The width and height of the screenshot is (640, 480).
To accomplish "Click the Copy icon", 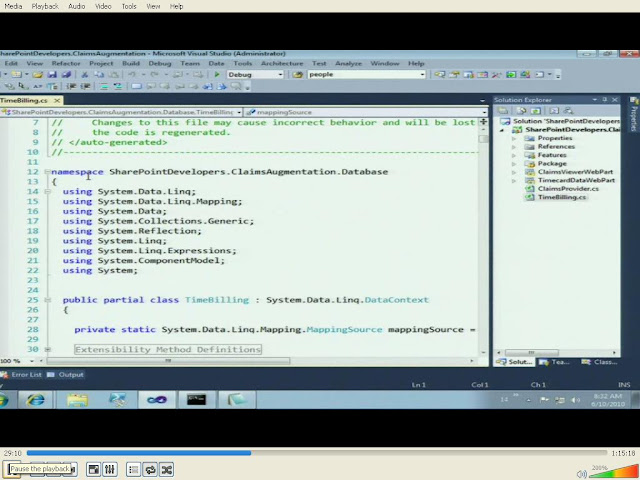I will [99, 74].
